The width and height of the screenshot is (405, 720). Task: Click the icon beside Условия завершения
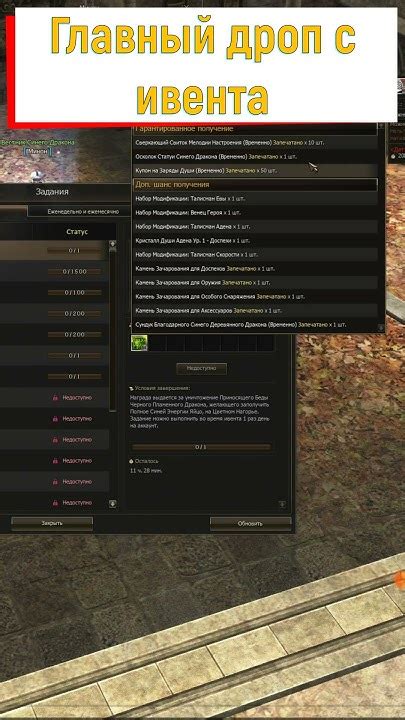tap(131, 388)
